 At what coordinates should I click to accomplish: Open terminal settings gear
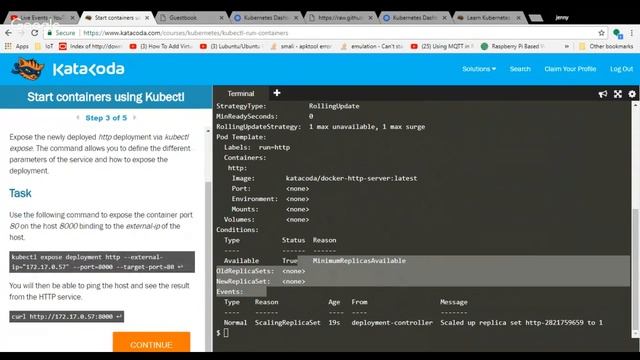coord(632,94)
